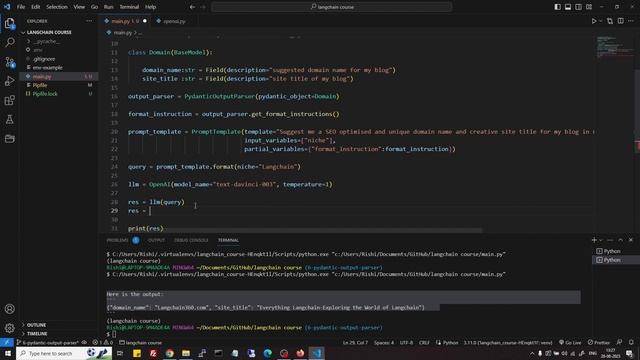This screenshot has width=640, height=360.
Task: Click the git branch status bar item
Action: click(49, 342)
